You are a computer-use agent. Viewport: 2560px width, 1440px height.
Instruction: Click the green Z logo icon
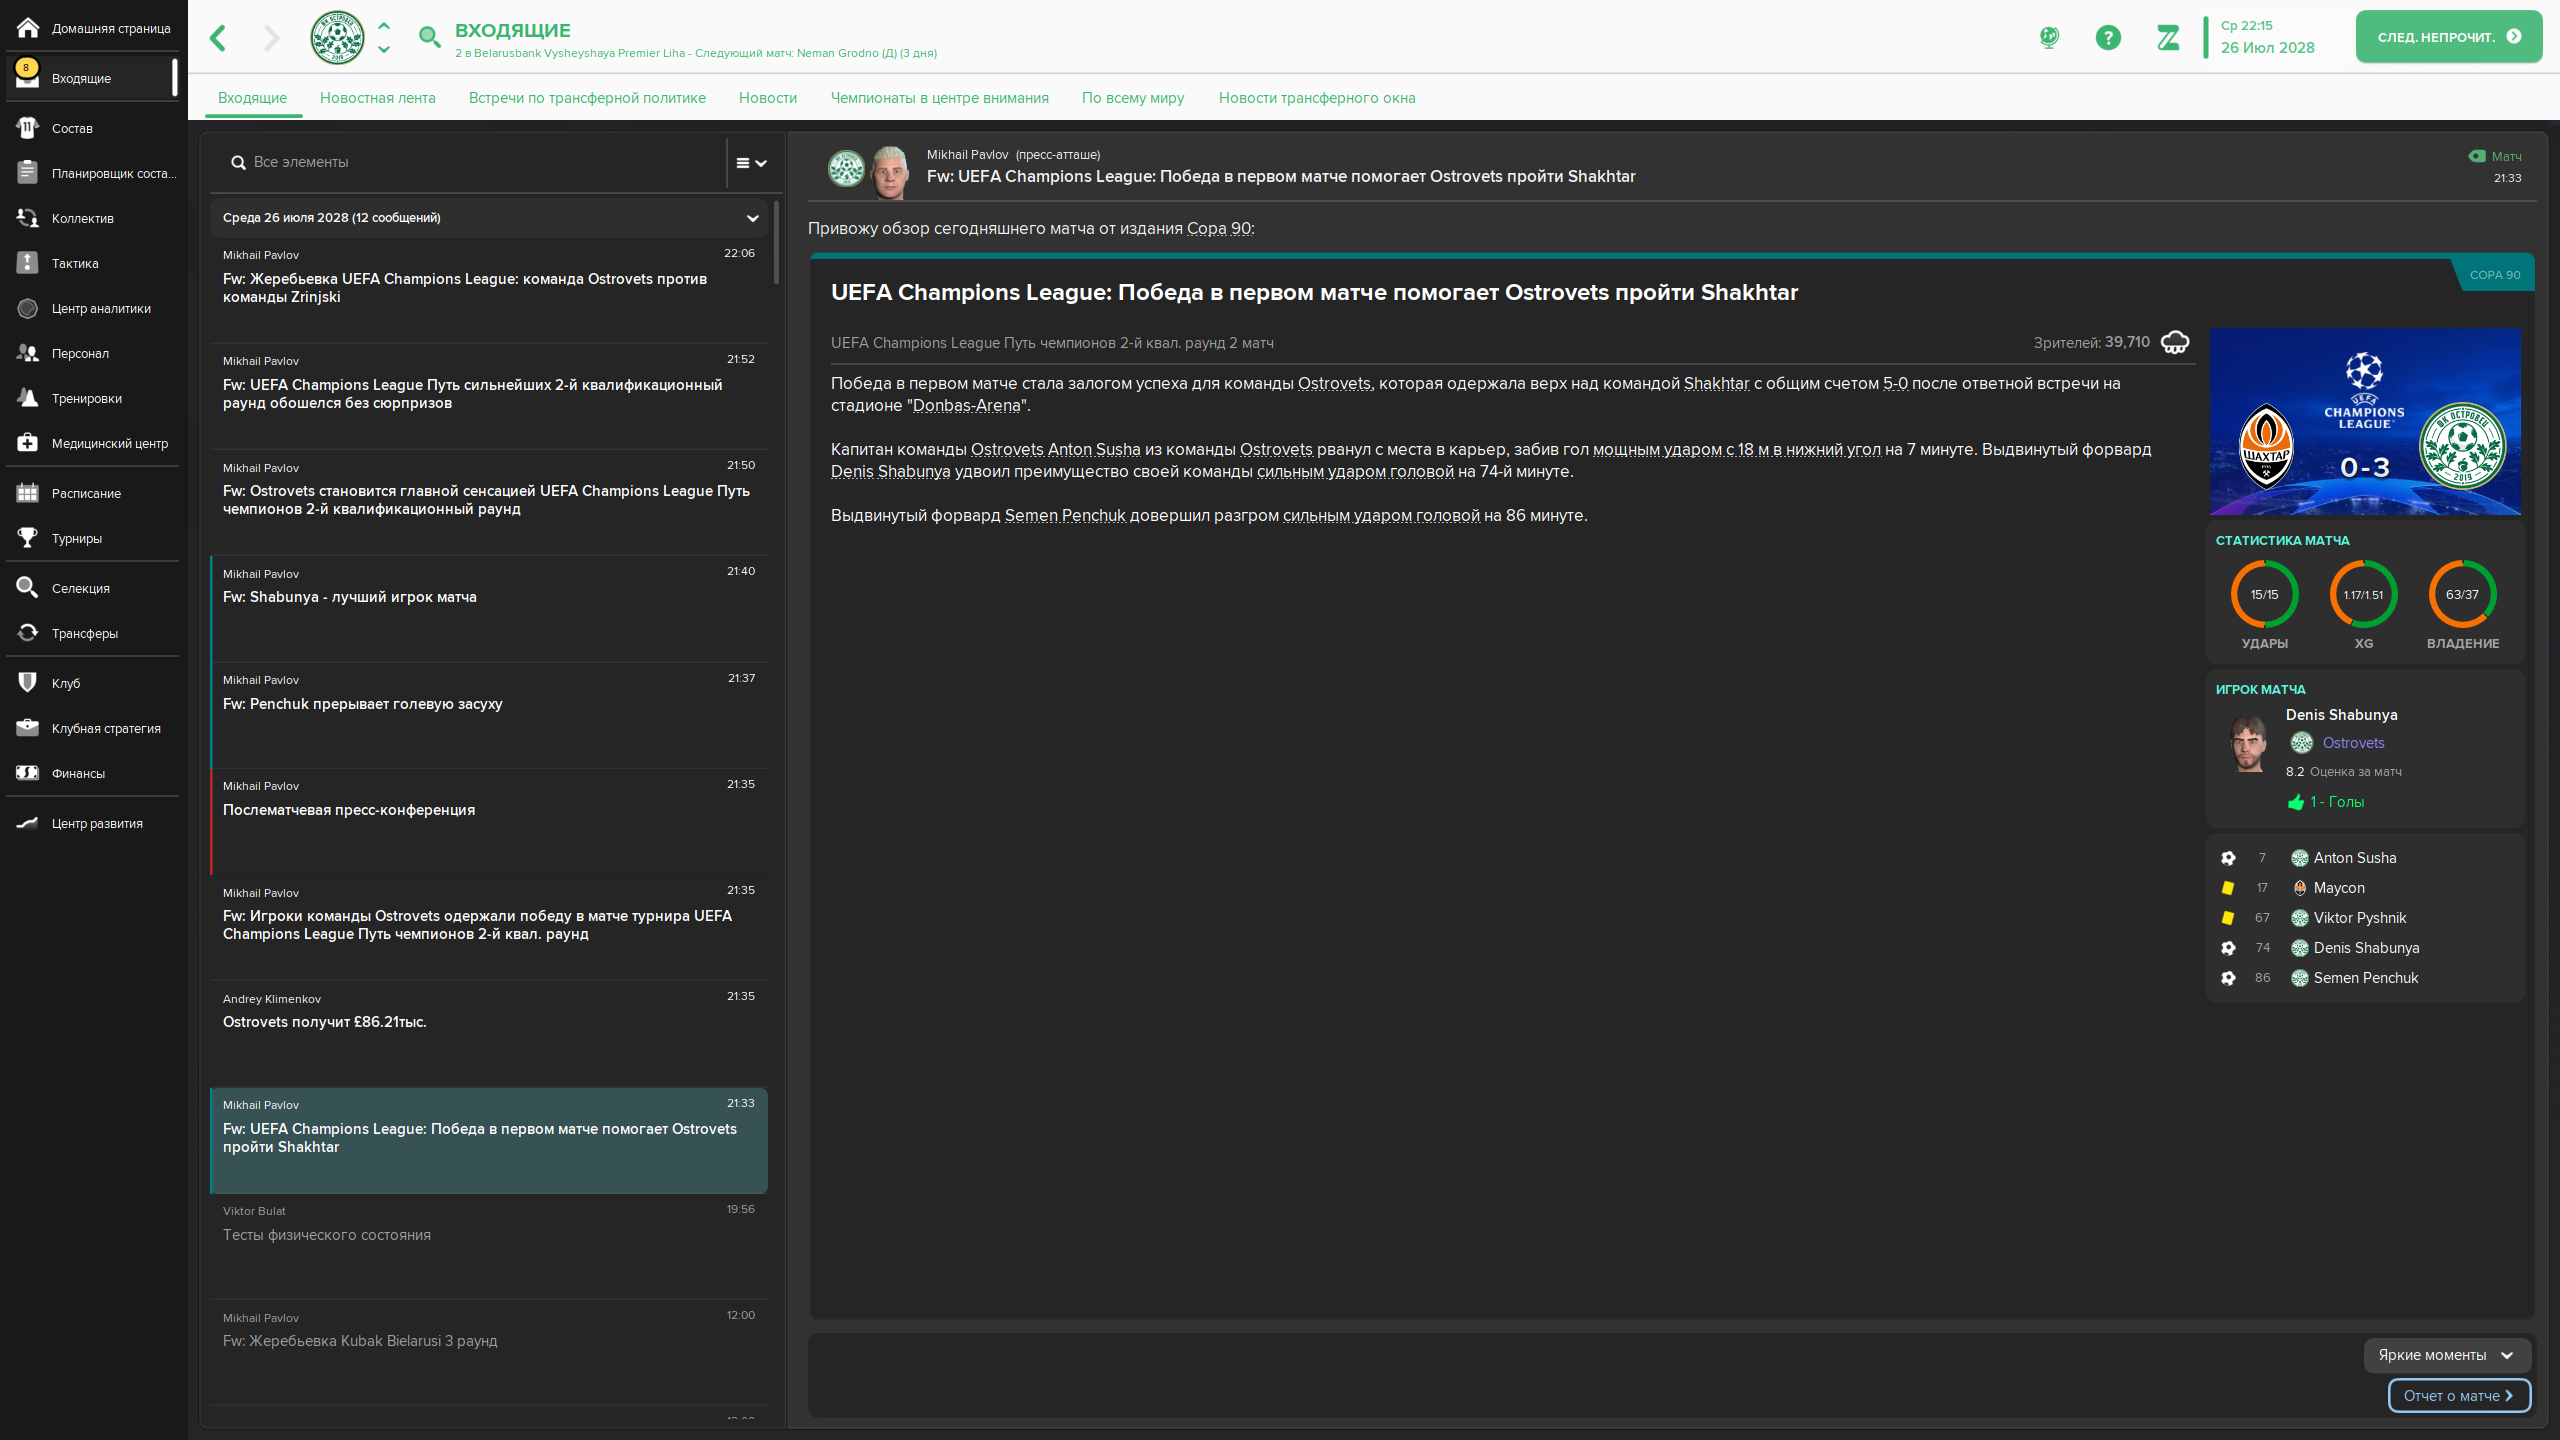click(2168, 38)
